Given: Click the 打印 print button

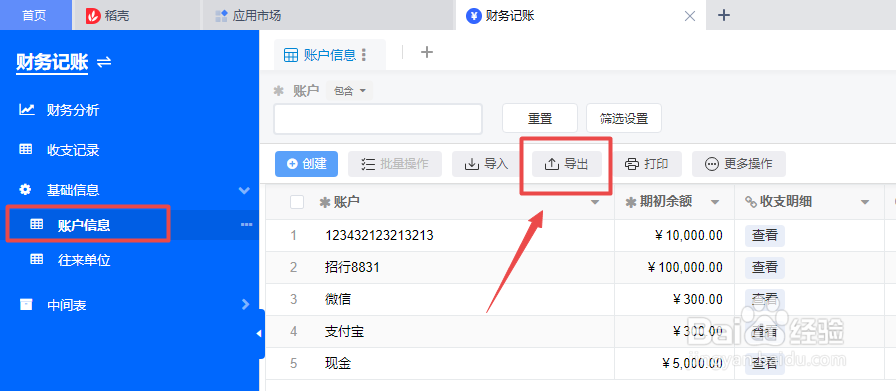Looking at the screenshot, I should pos(646,164).
